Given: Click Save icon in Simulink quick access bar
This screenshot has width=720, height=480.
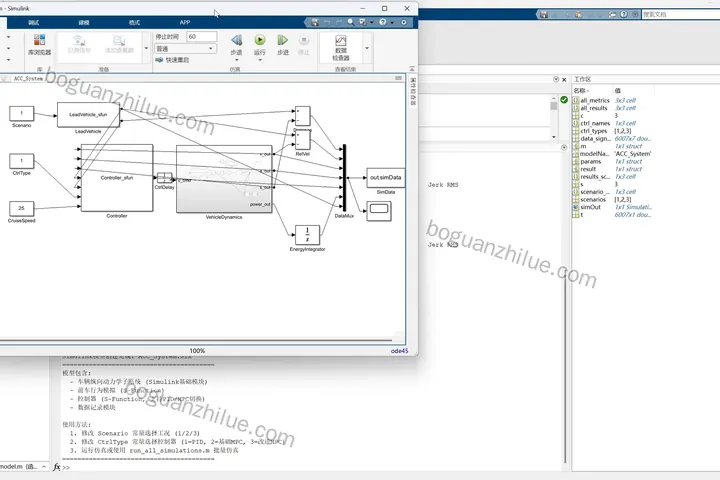Looking at the screenshot, I should coord(315,22).
